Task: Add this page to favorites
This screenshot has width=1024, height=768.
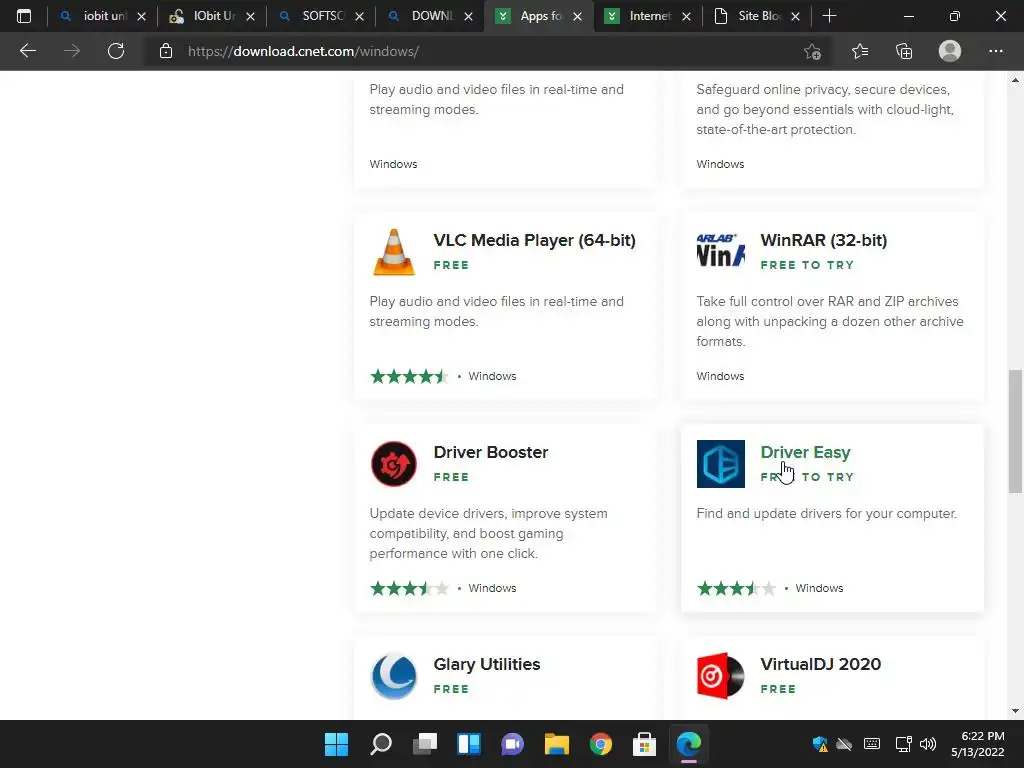Action: (x=812, y=51)
